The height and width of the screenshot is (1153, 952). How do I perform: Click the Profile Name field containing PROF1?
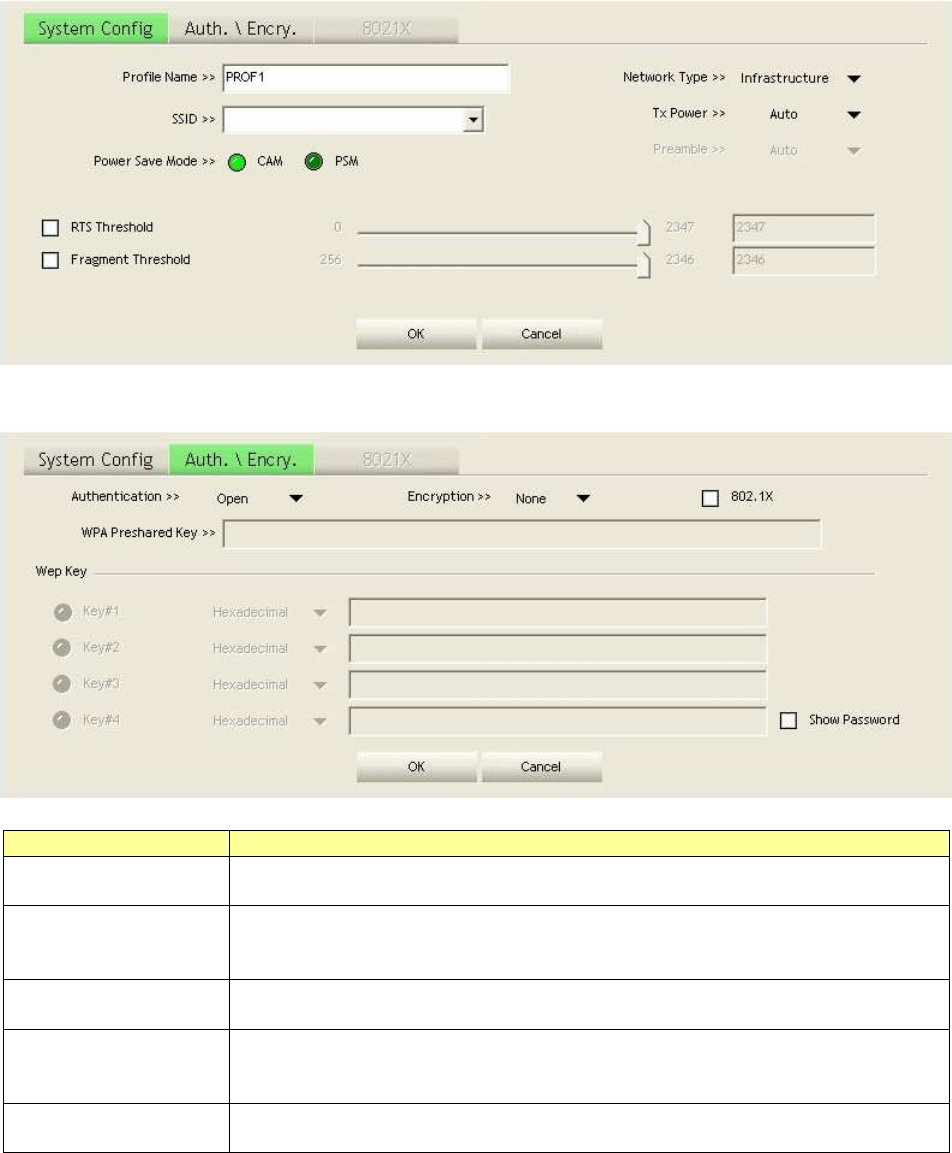pos(365,78)
